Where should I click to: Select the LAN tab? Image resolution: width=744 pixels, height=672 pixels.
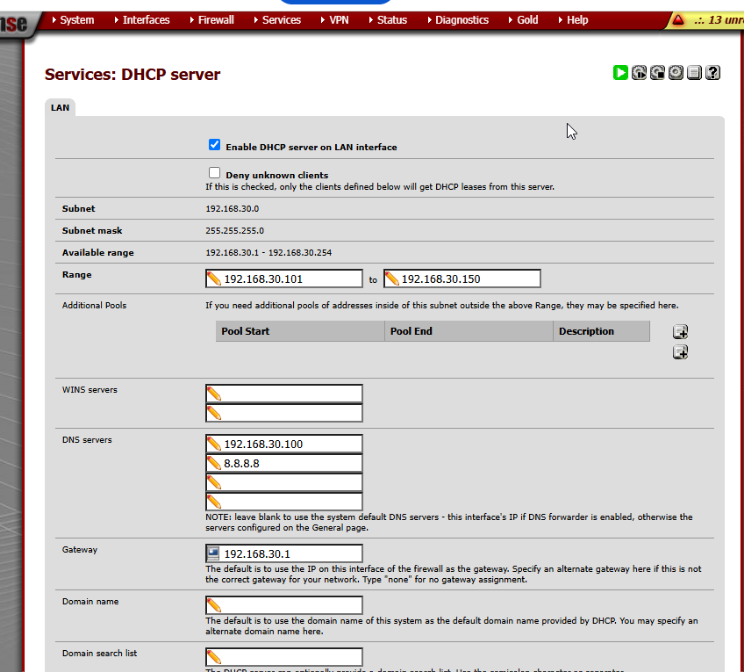point(60,107)
